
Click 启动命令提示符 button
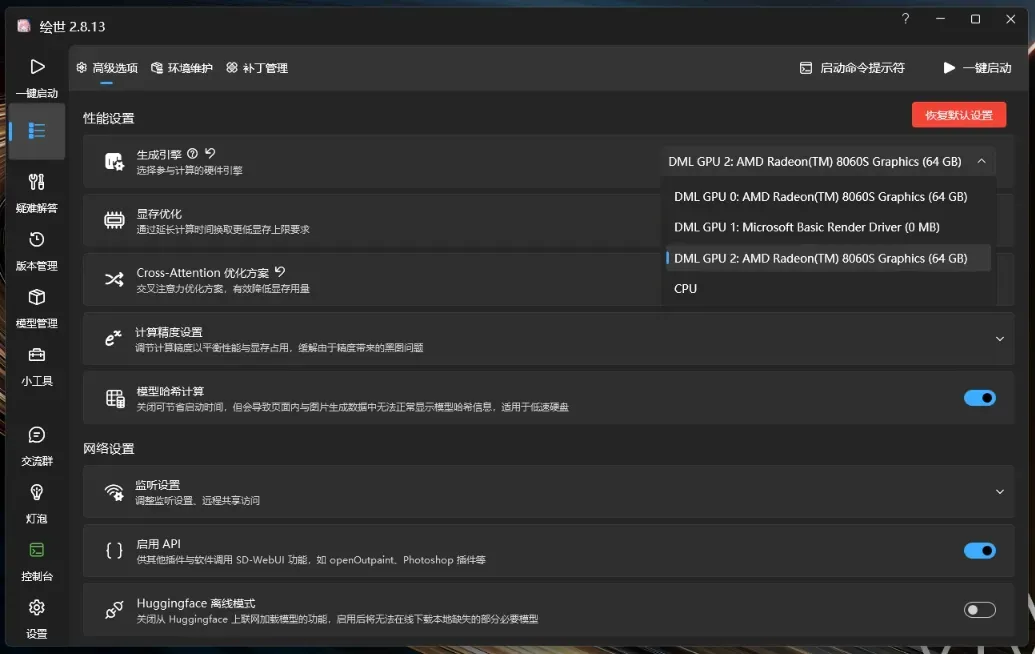point(852,68)
